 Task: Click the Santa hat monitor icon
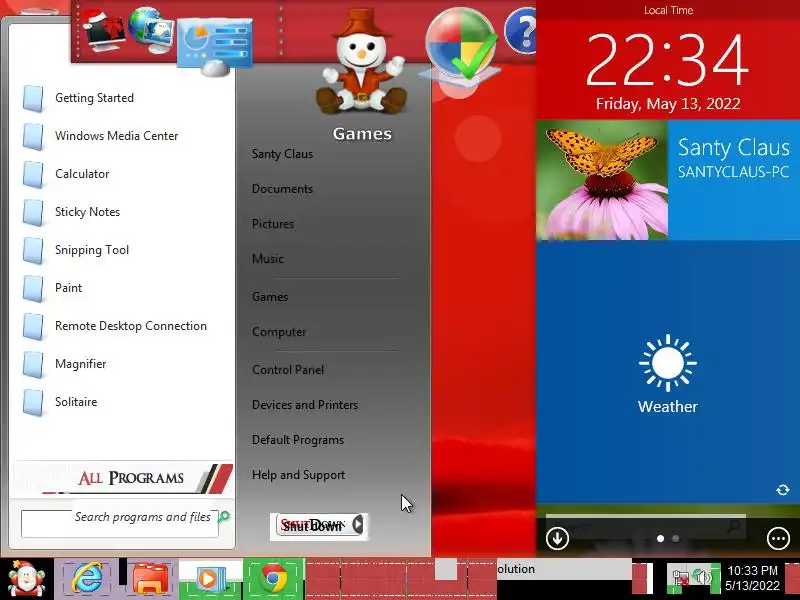(104, 31)
